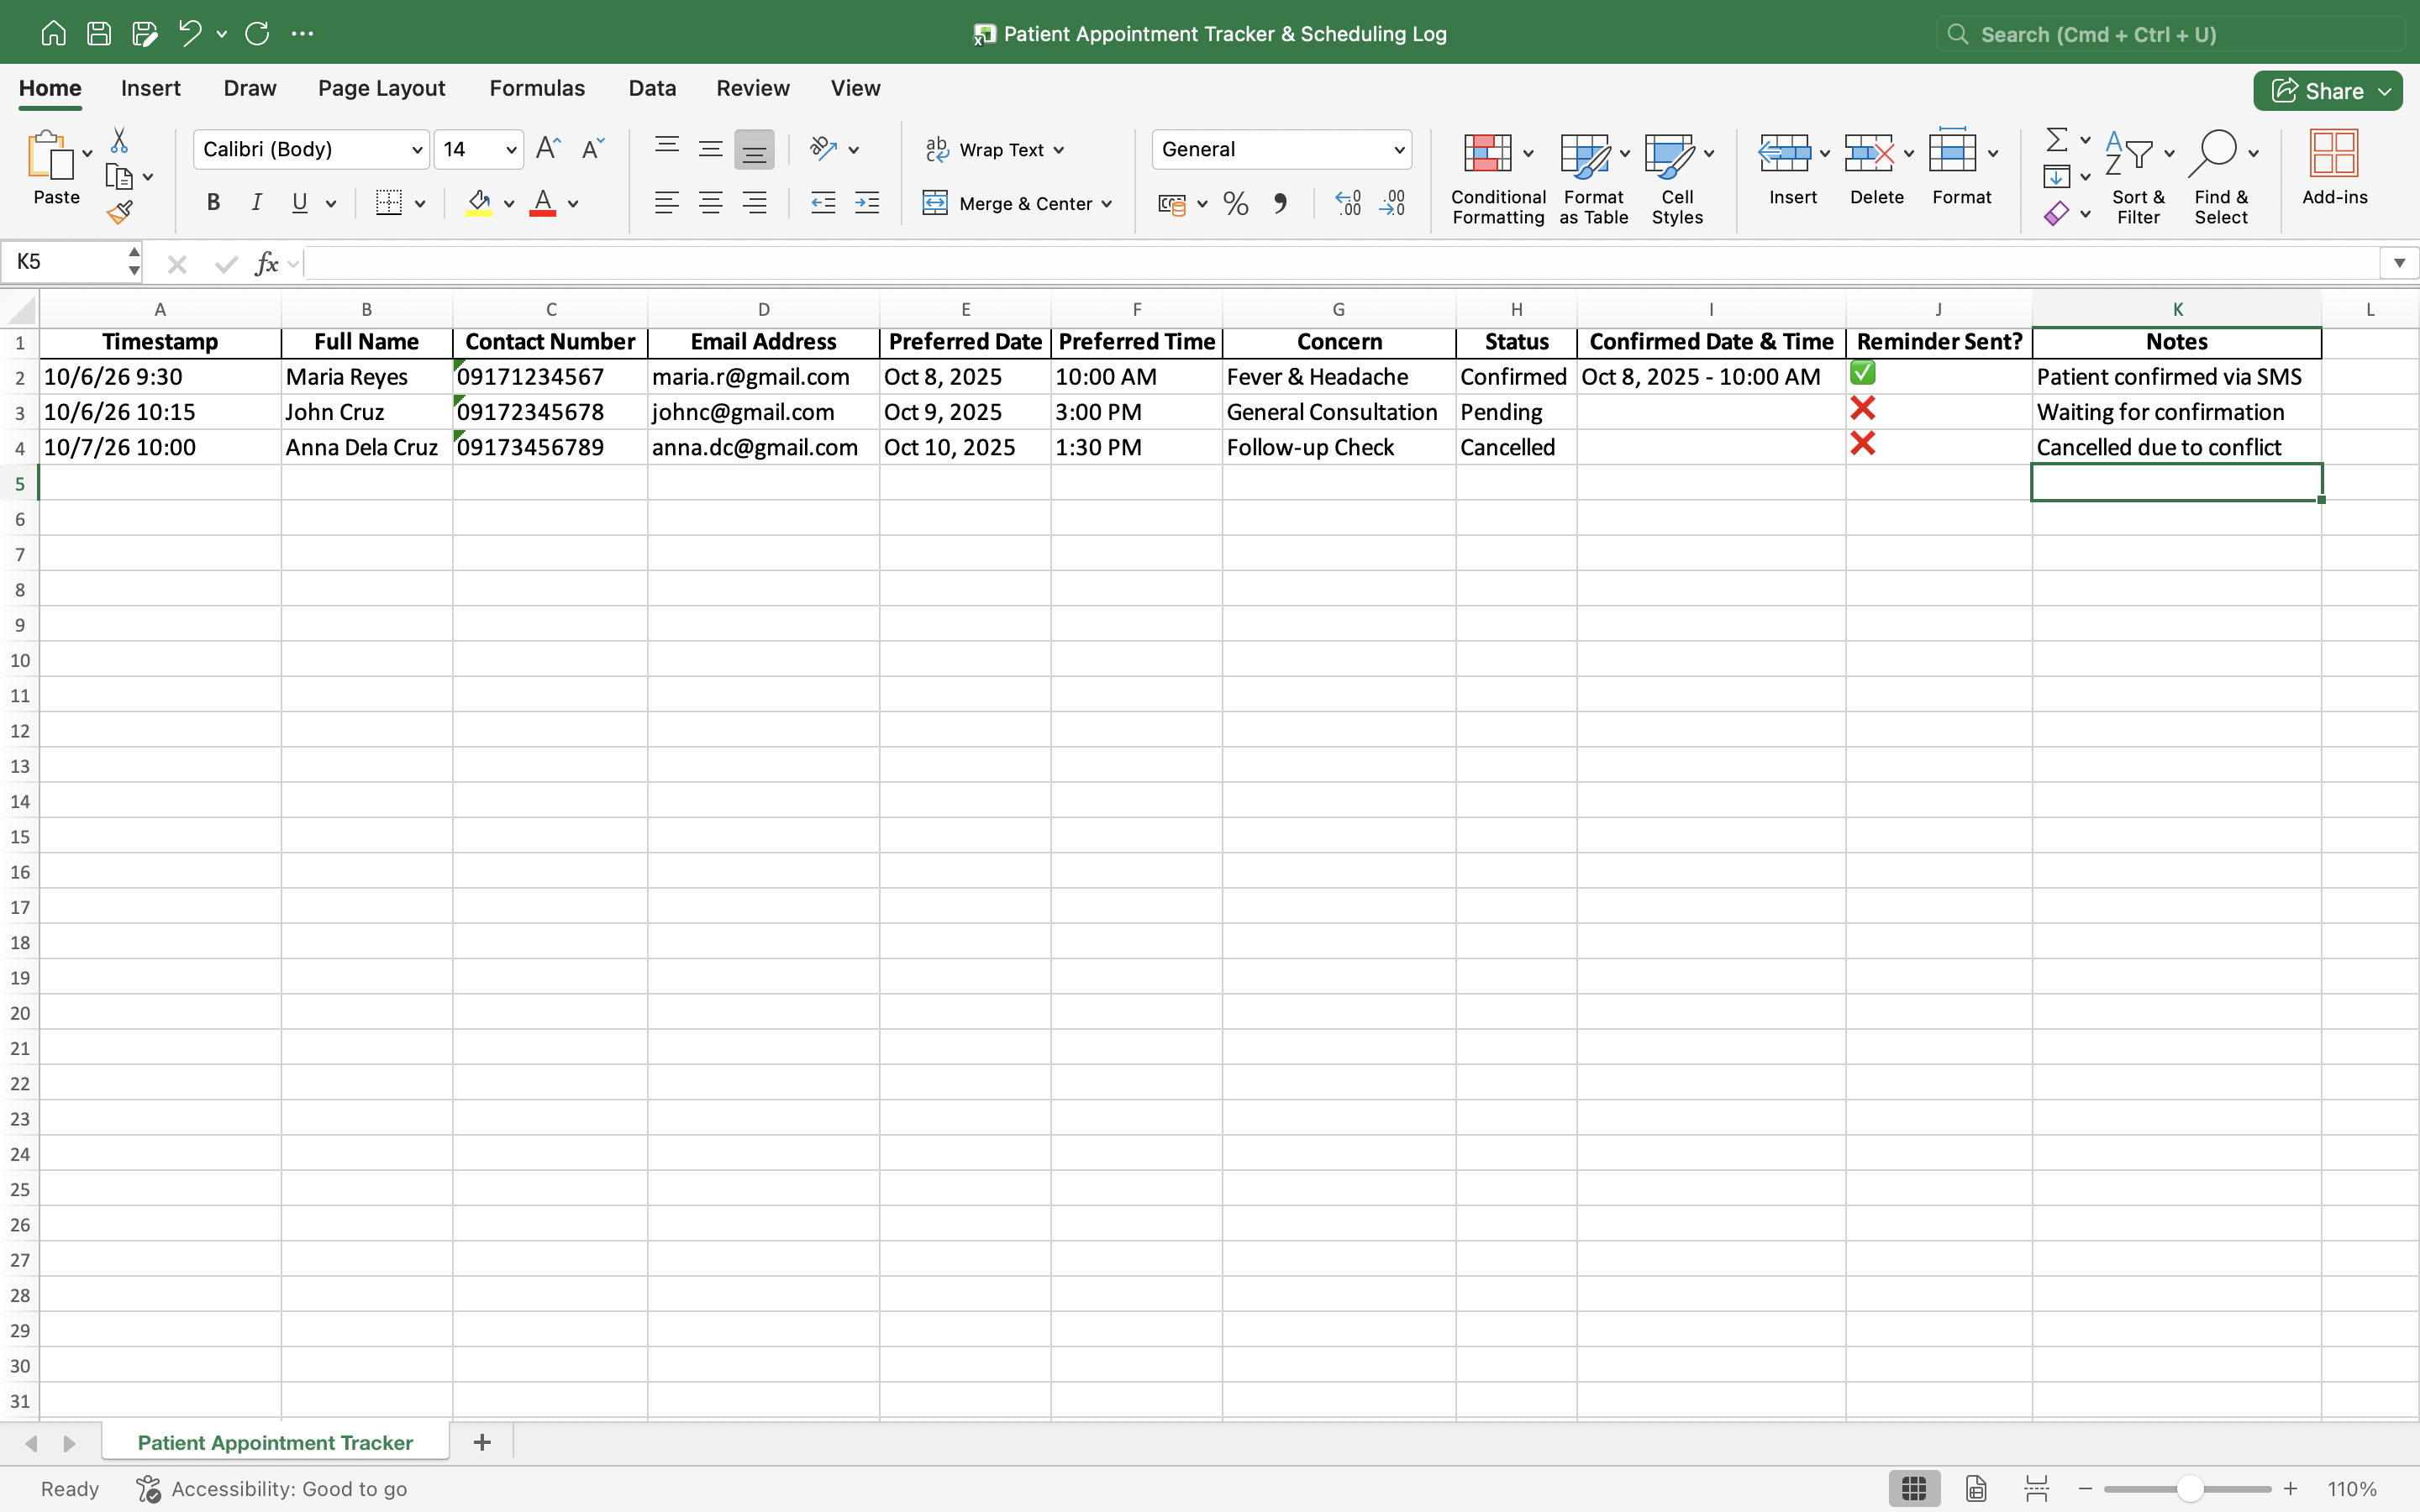This screenshot has height=1512, width=2420.
Task: Add a new sheet with plus button
Action: pos(482,1442)
